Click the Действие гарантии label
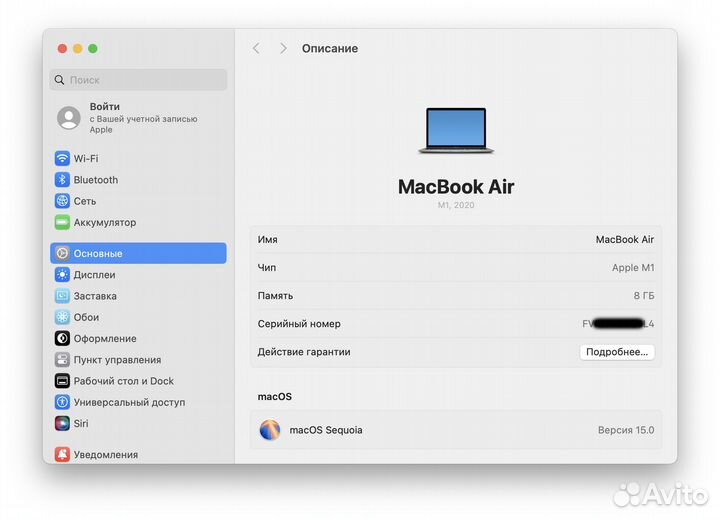Image resolution: width=720 pixels, height=520 pixels. [x=304, y=352]
